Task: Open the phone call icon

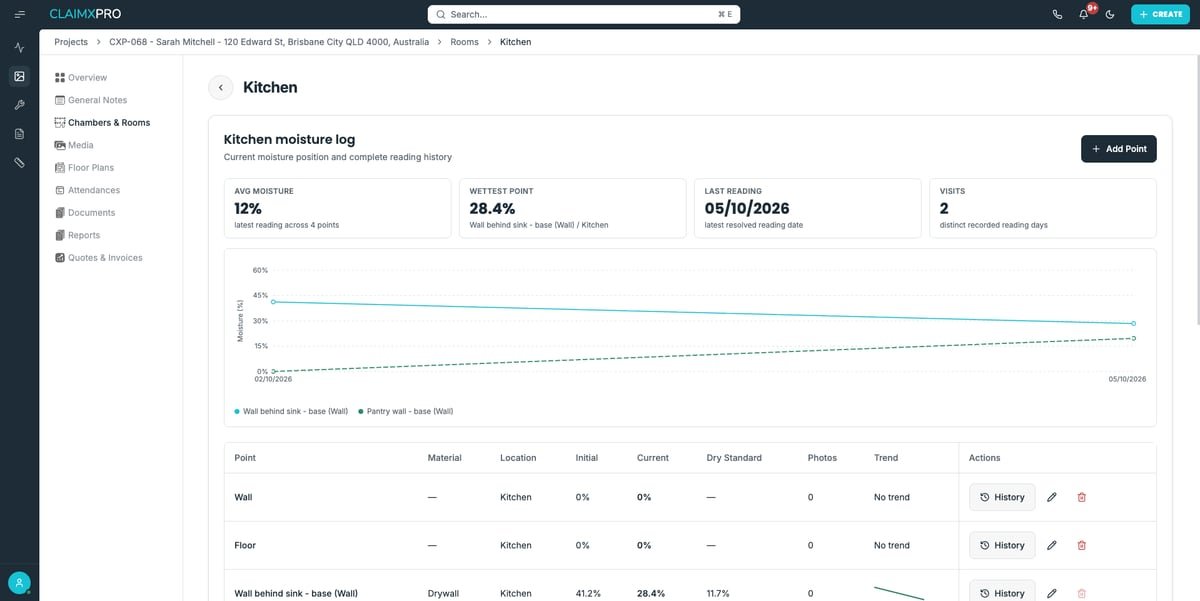Action: click(1058, 14)
